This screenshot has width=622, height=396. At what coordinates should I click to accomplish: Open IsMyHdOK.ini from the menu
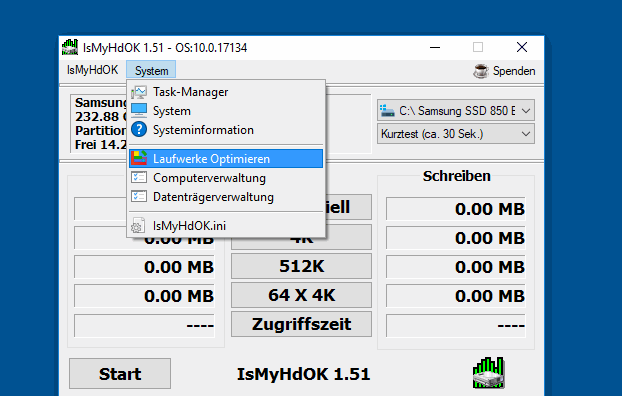point(226,226)
